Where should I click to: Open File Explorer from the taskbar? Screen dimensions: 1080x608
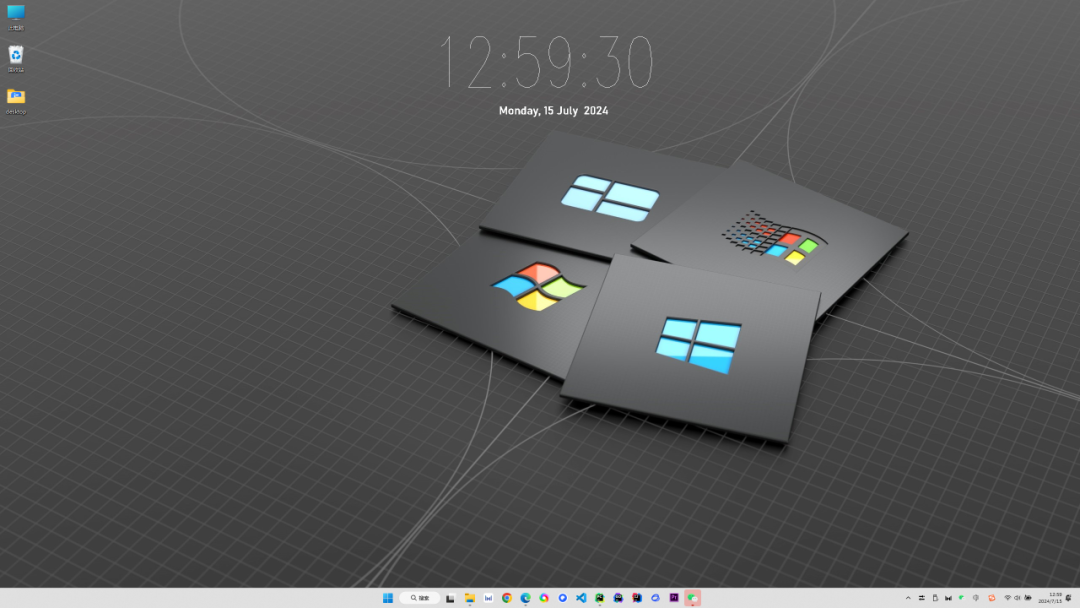(470, 598)
